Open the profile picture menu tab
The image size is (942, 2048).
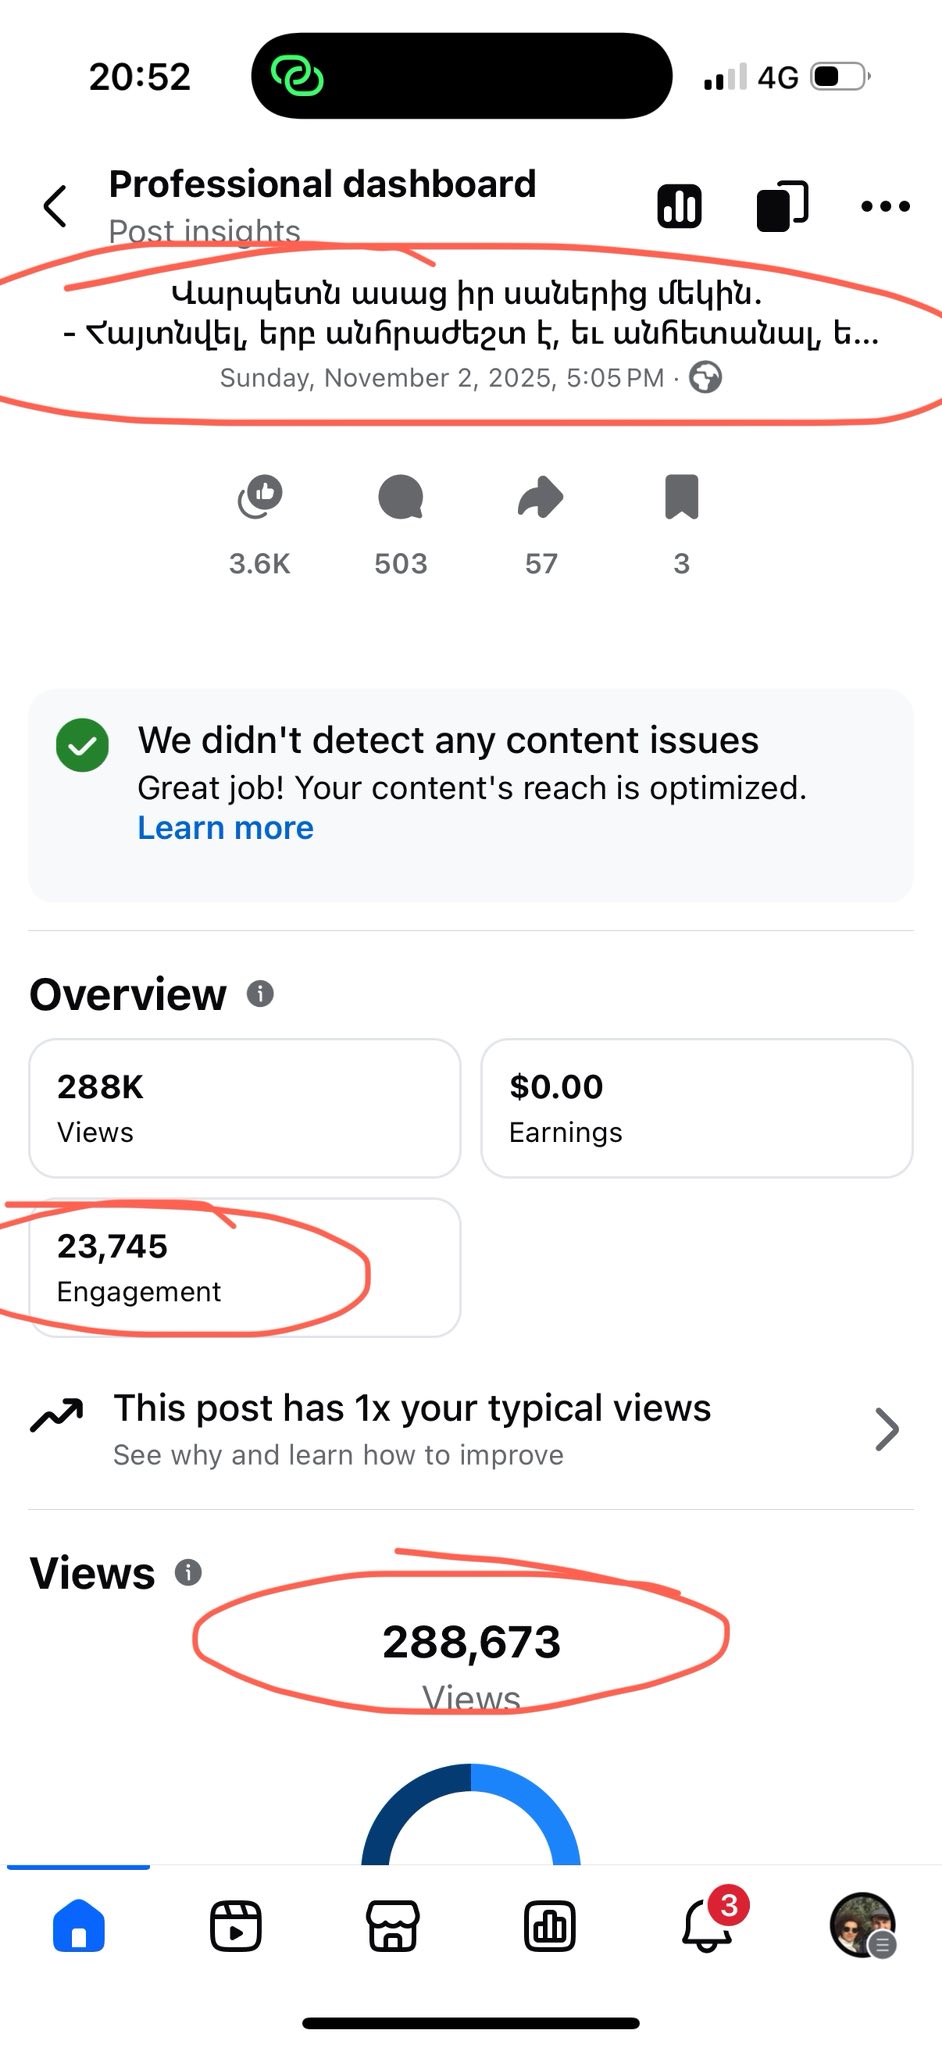(863, 1925)
